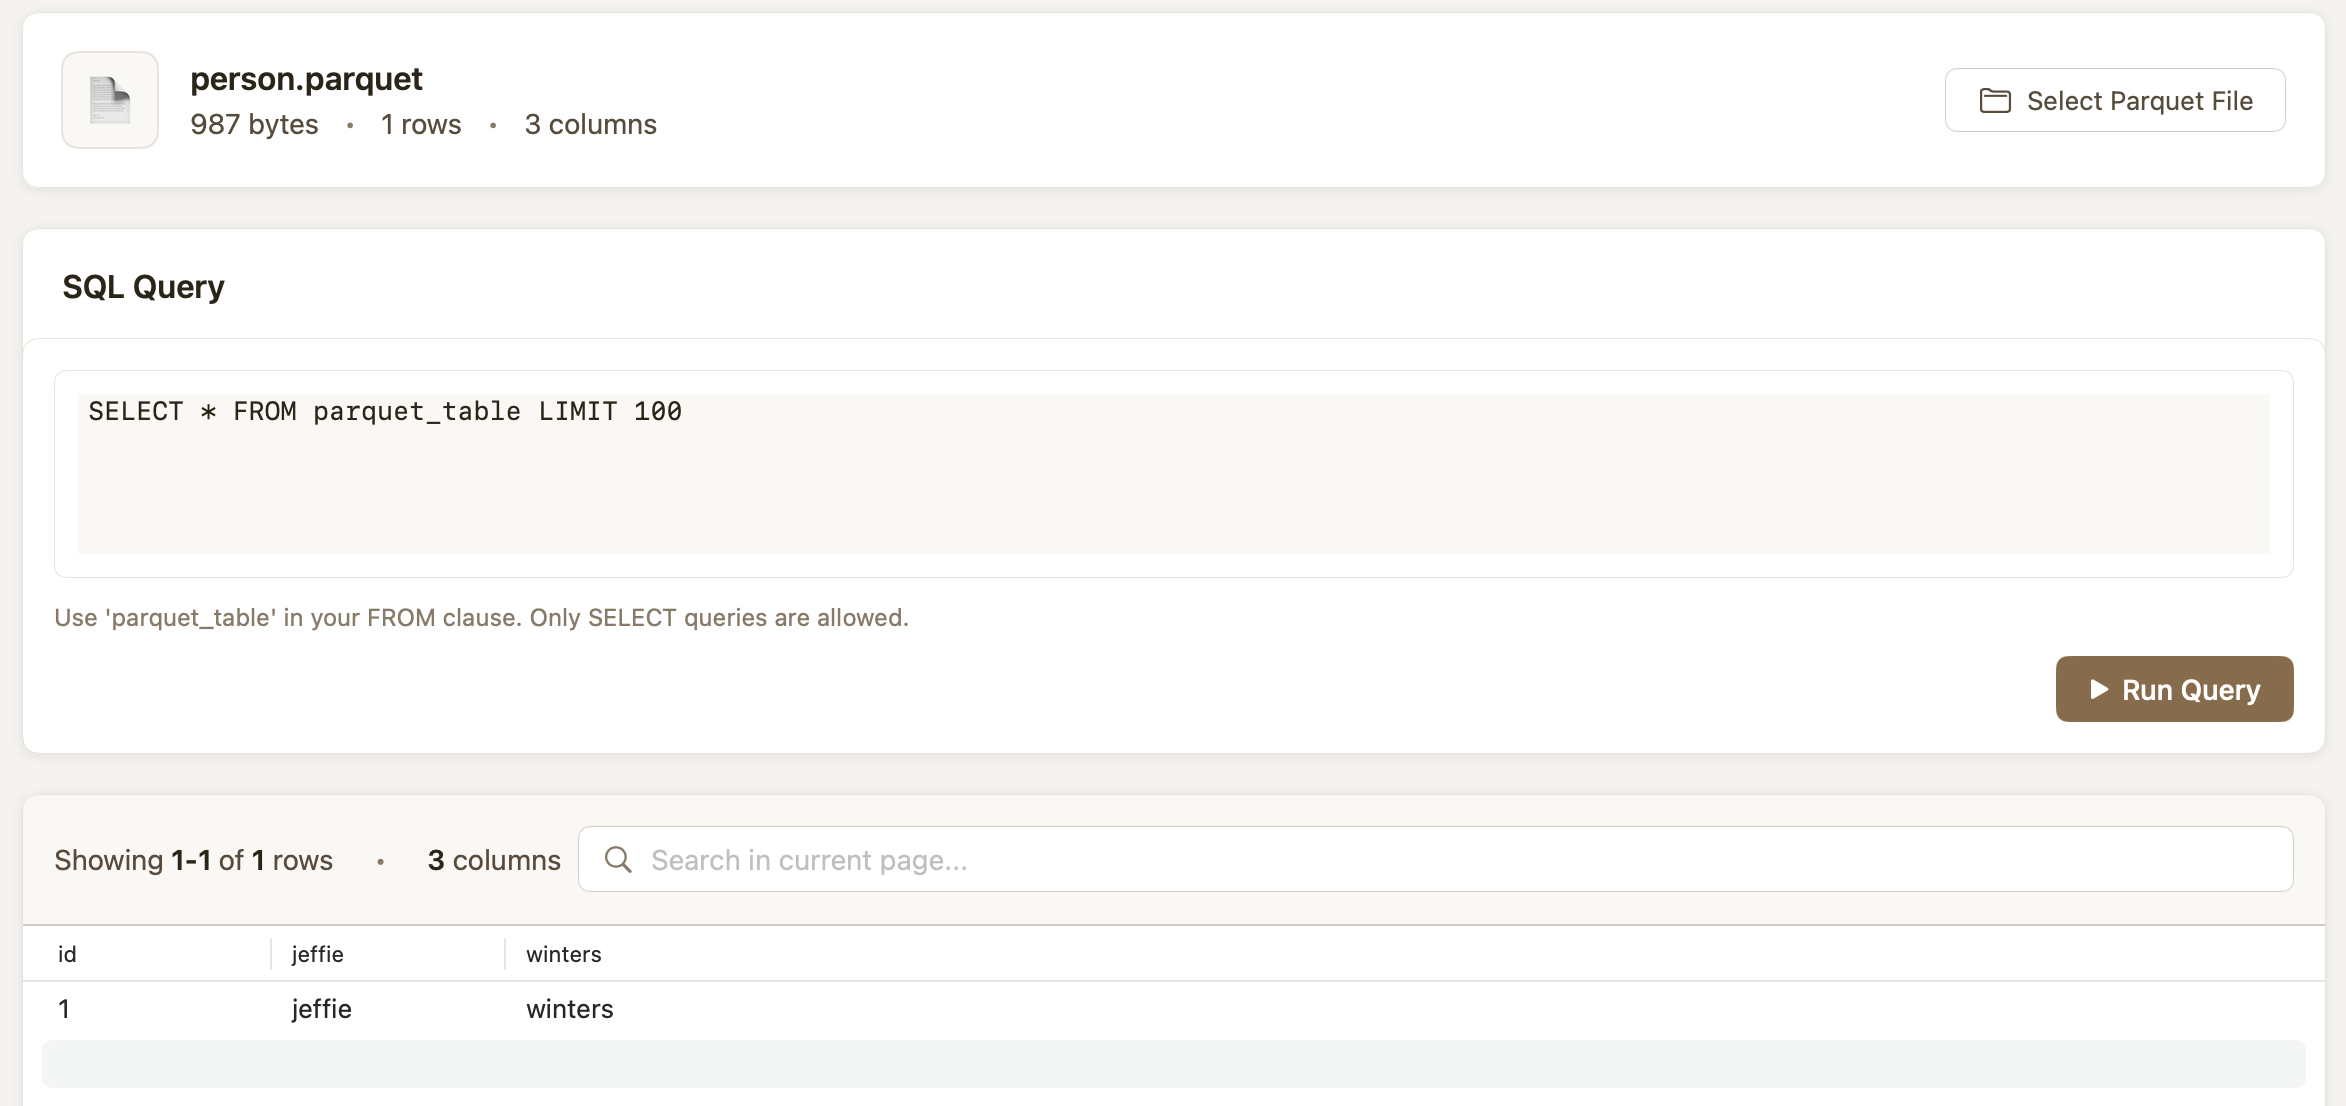Click the cell with value 1 in the id column
This screenshot has height=1106, width=2346.
pyautogui.click(x=64, y=1009)
